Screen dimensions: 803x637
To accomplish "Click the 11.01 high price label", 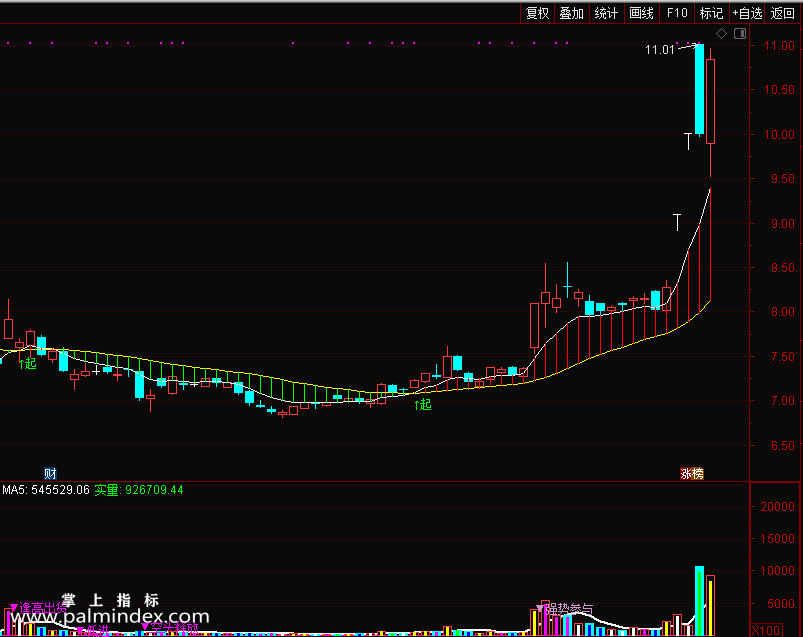I will click(x=660, y=50).
